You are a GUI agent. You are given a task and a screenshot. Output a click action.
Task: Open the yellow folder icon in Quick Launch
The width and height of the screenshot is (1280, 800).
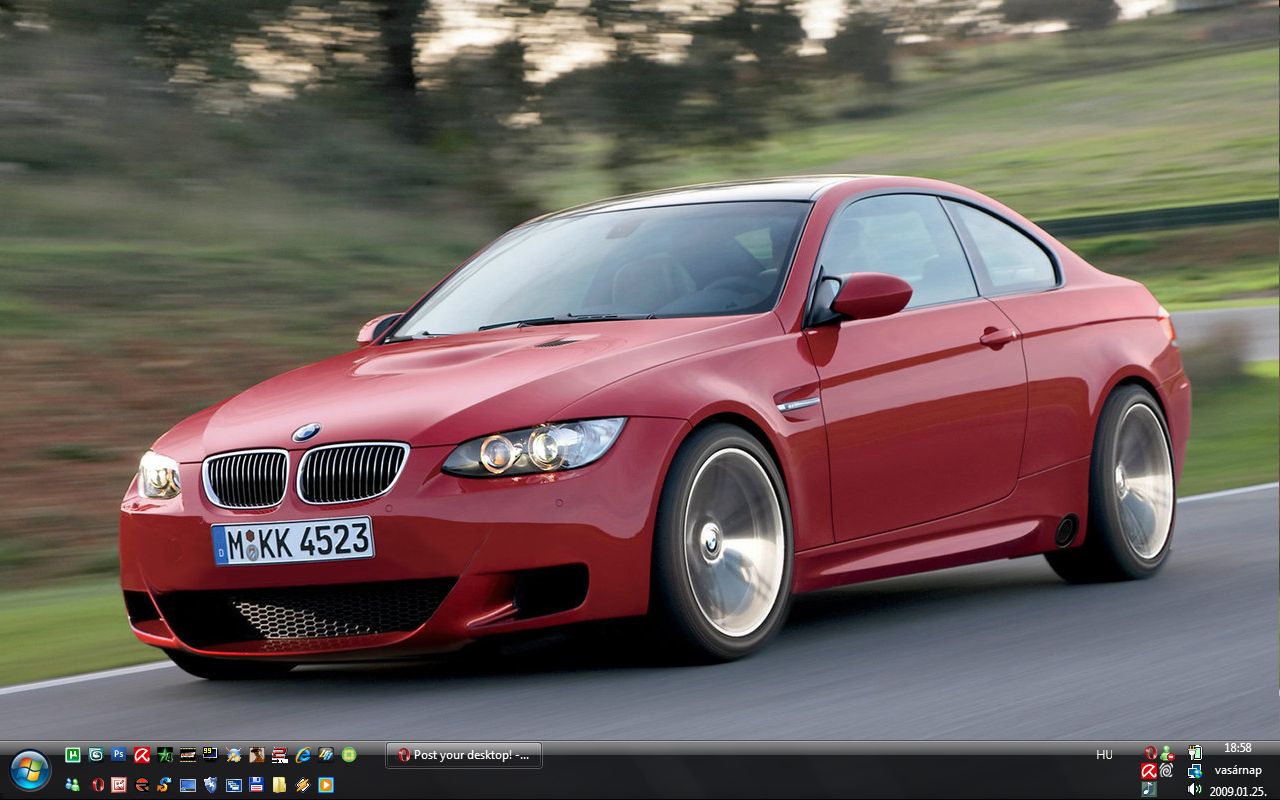tap(280, 784)
